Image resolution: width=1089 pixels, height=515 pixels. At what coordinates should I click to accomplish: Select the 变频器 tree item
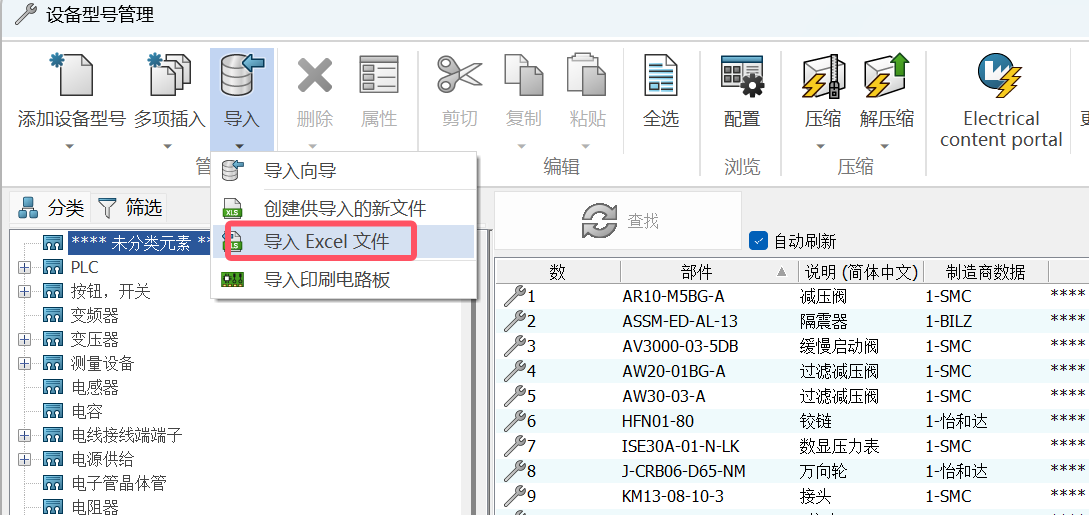tap(94, 315)
